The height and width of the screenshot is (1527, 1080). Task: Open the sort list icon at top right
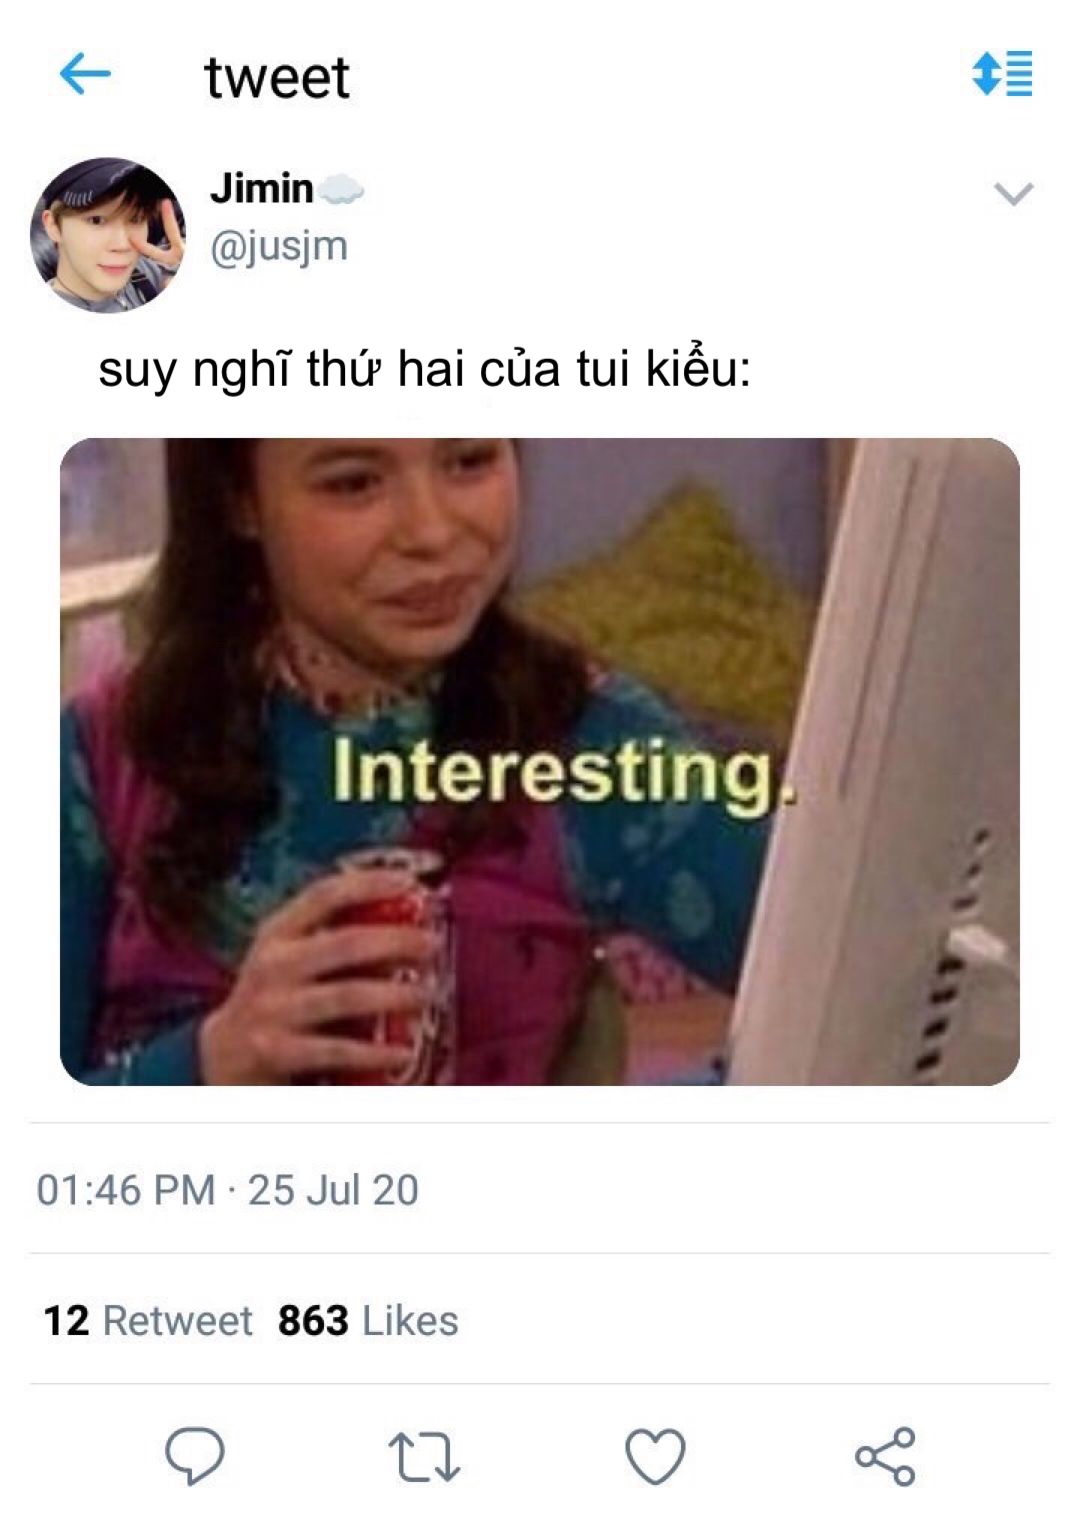tap(1002, 74)
